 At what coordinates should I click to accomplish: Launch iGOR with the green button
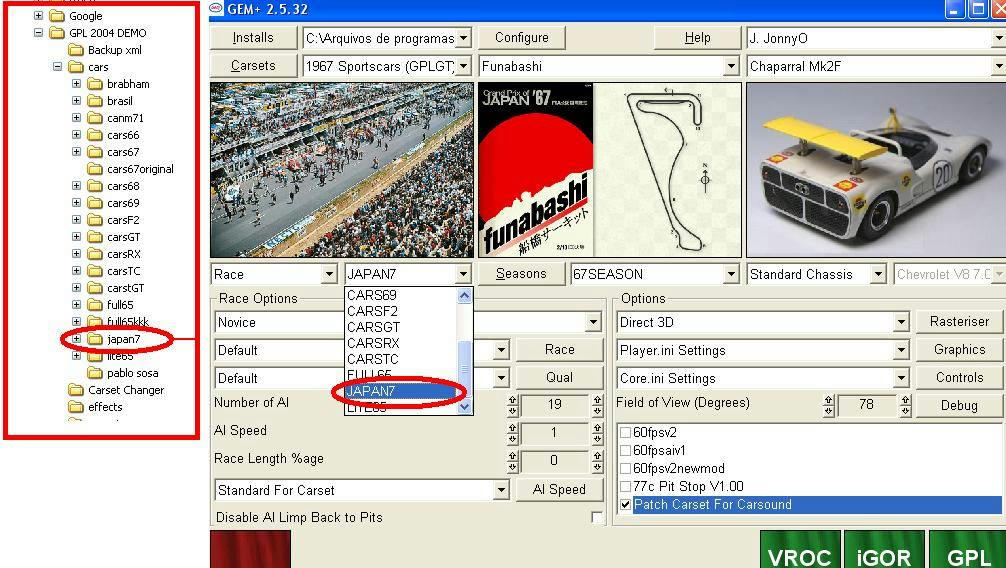click(884, 549)
